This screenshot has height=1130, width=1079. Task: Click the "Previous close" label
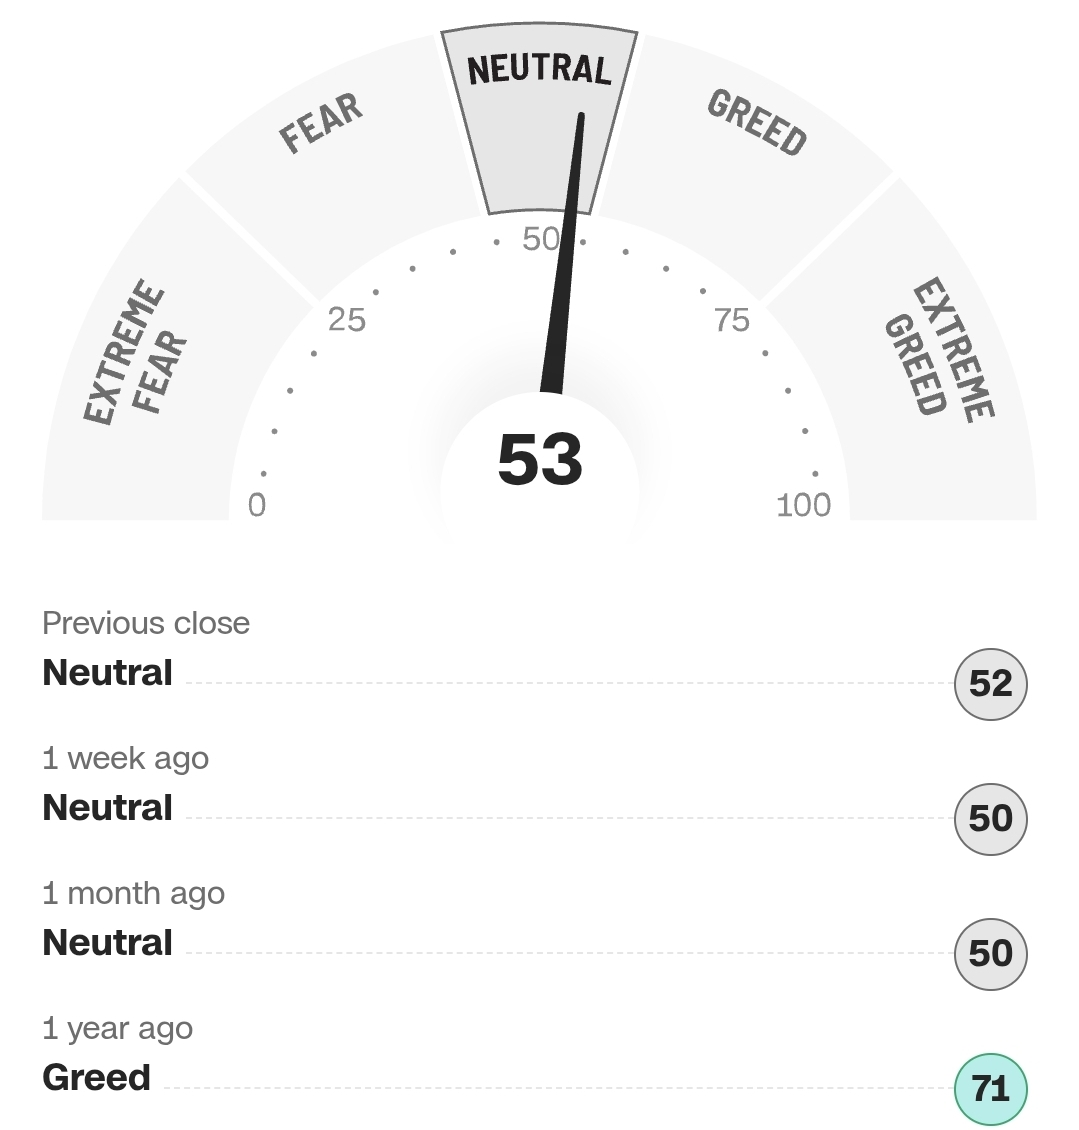[x=146, y=623]
